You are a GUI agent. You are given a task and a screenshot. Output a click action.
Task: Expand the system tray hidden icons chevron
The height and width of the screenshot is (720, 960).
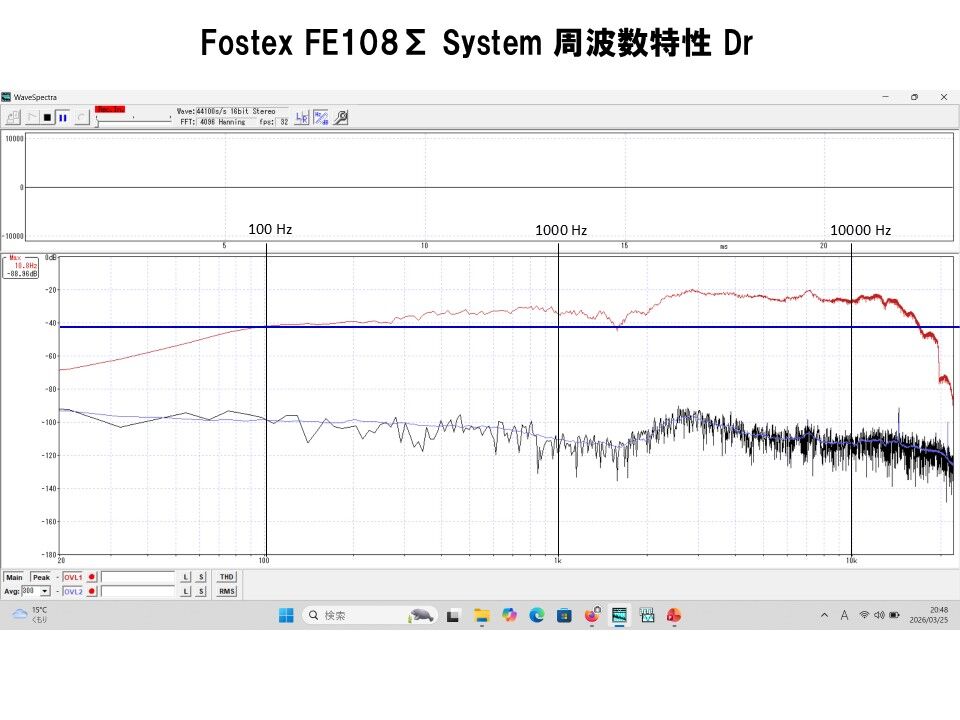pos(824,615)
